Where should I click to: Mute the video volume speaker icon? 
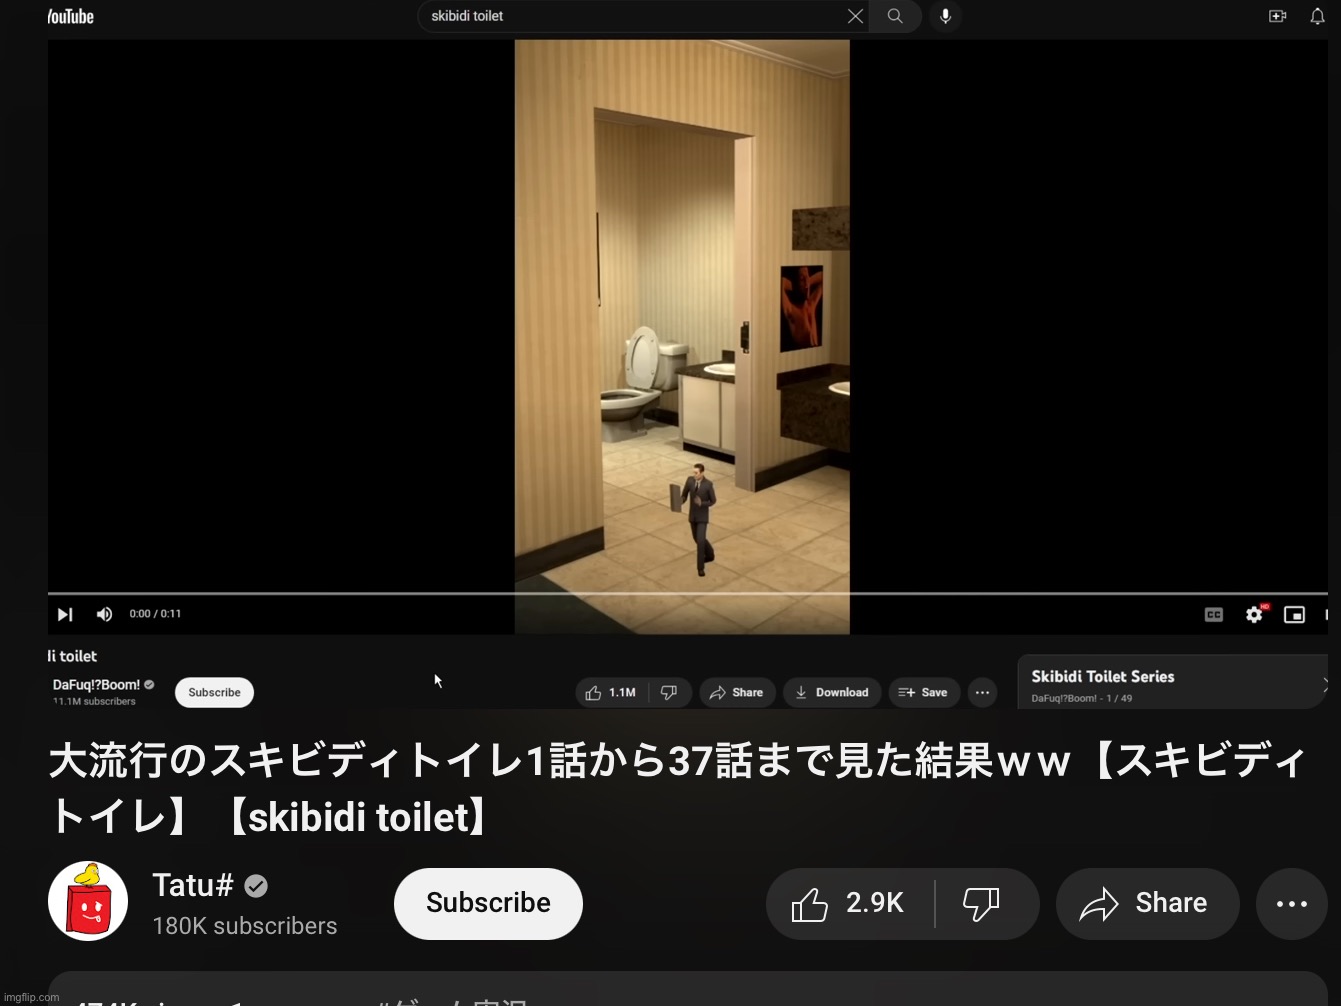point(104,614)
